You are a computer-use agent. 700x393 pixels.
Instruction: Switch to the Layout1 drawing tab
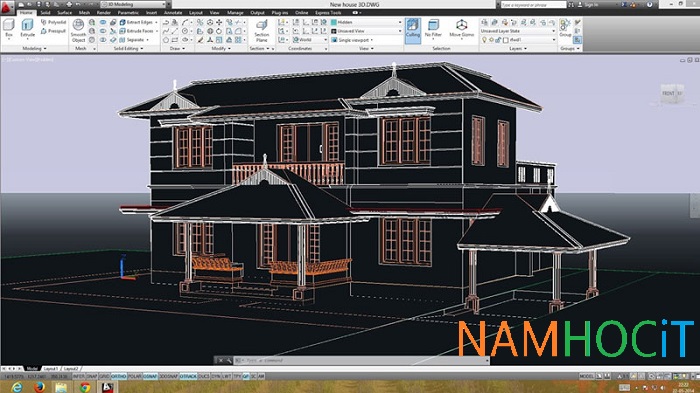point(50,369)
